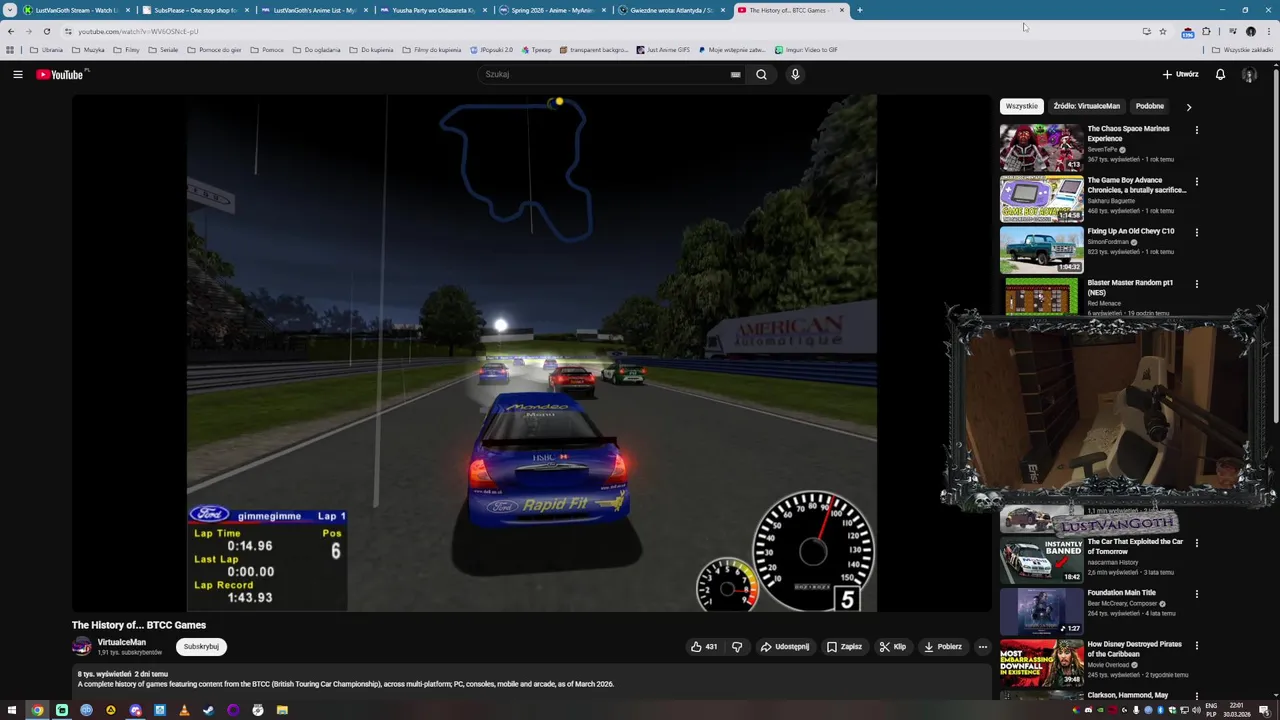The image size is (1280, 720).
Task: Open more actions three-dot menu under video
Action: coord(982,647)
